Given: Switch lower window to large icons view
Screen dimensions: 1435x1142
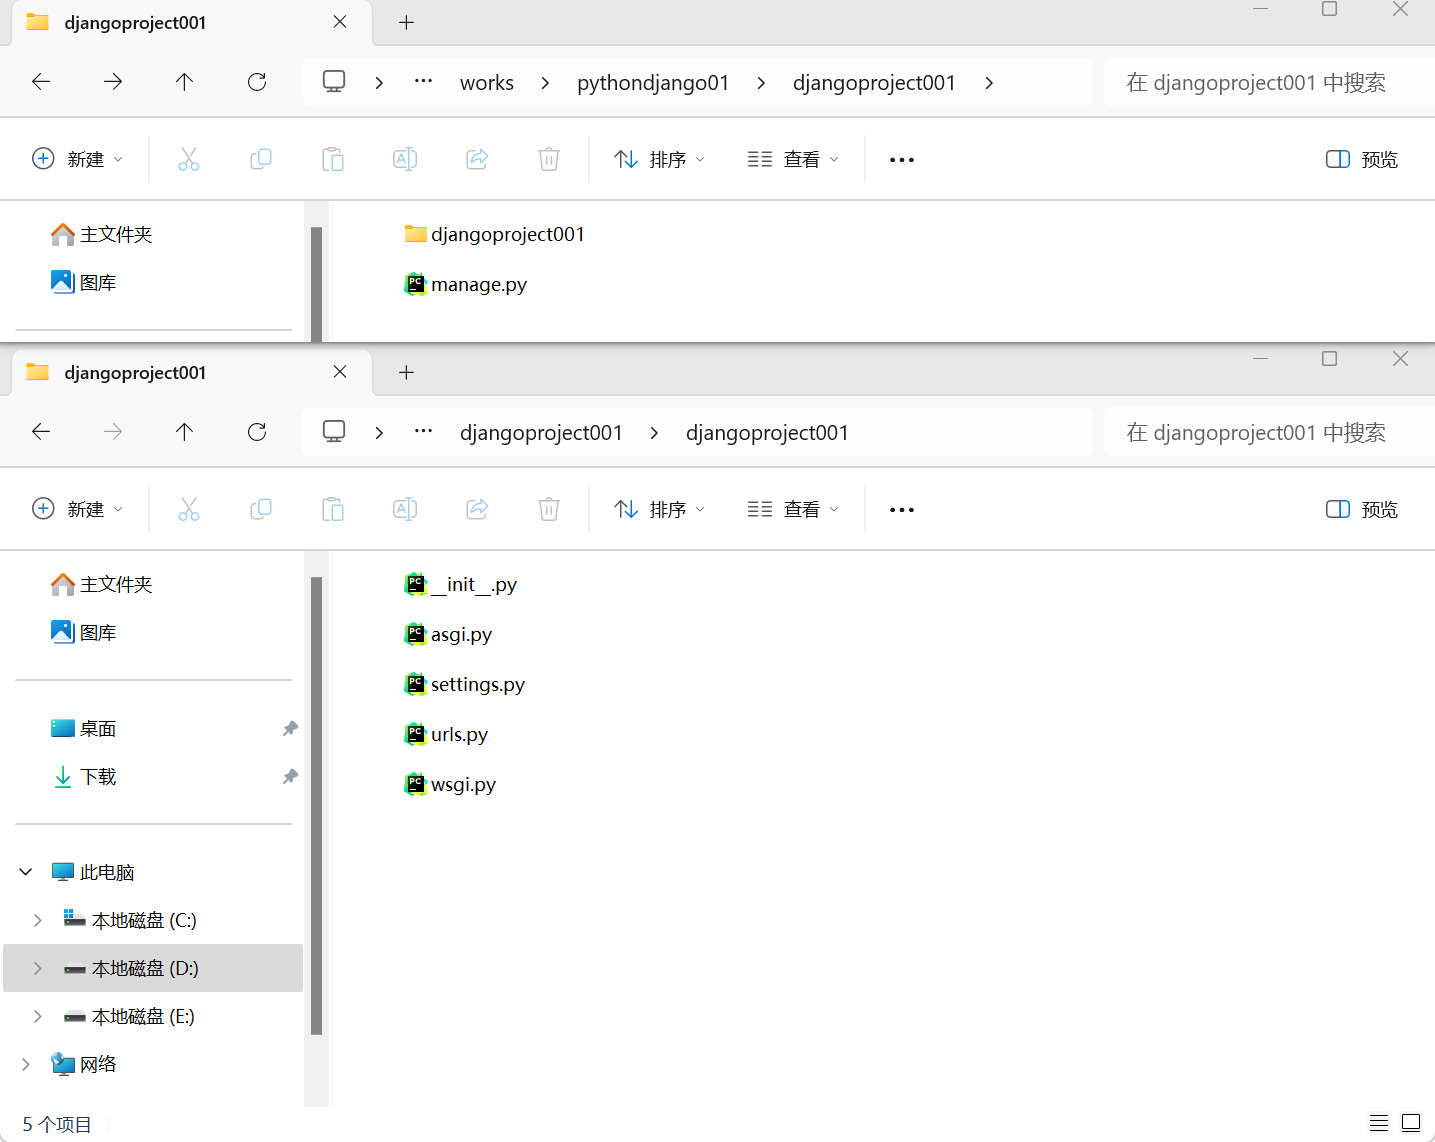Looking at the screenshot, I should [1411, 1123].
